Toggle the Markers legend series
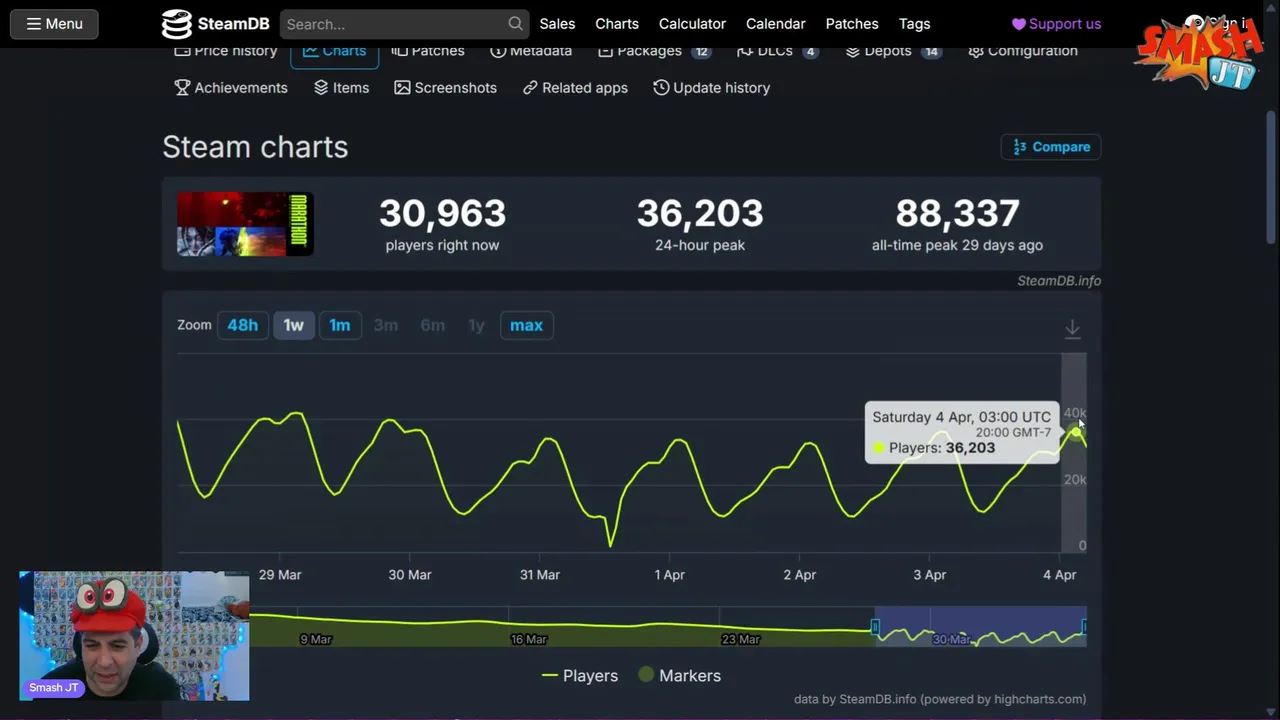 [679, 676]
